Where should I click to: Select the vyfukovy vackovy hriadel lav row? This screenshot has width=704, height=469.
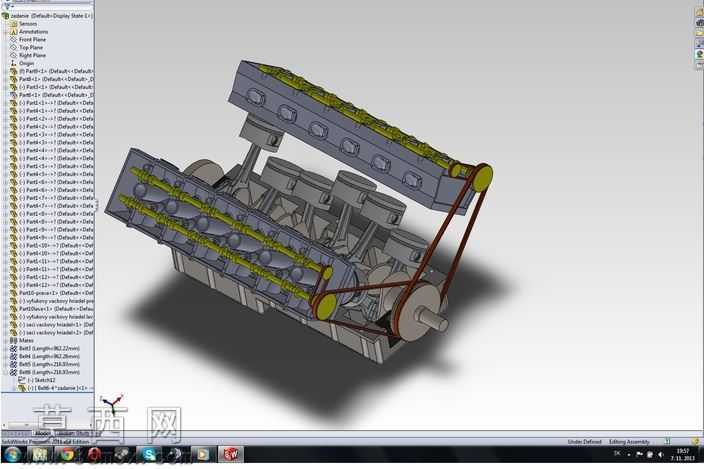(x=56, y=317)
